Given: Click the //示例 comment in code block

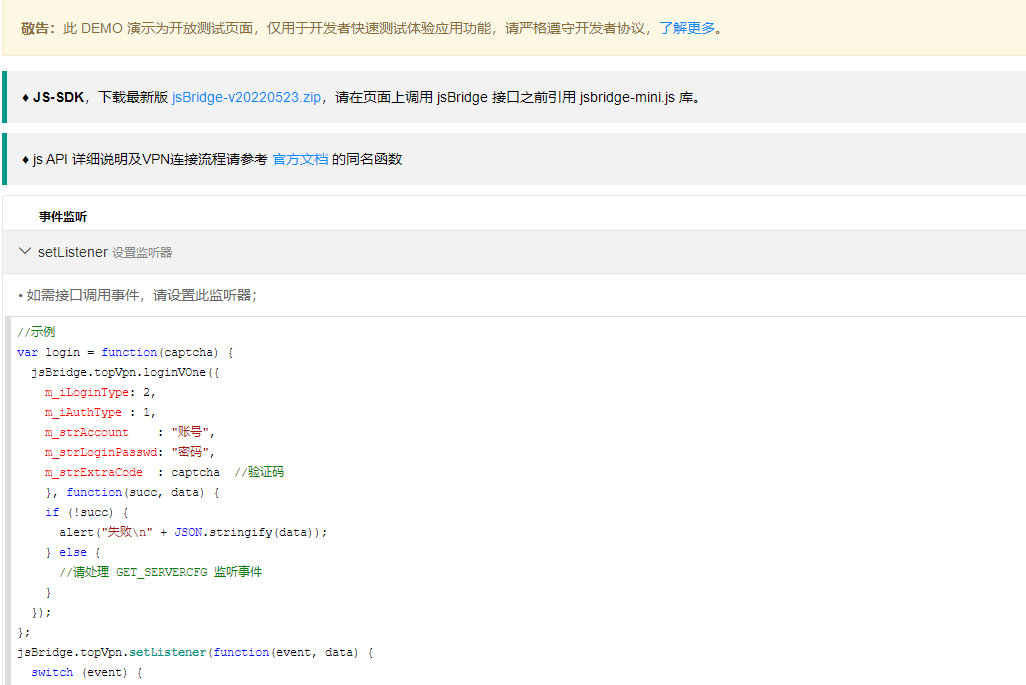Looking at the screenshot, I should [x=36, y=332].
